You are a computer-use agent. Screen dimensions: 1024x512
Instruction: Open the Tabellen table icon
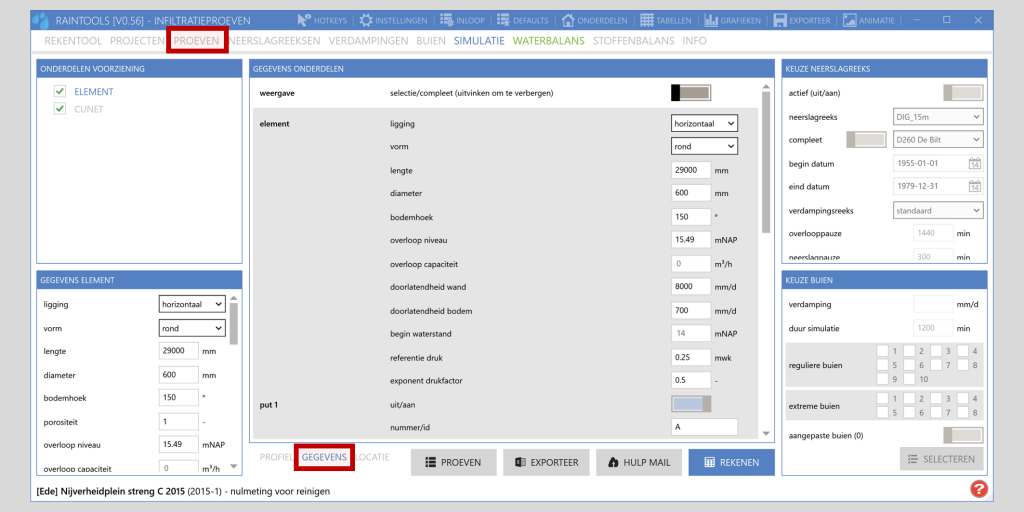click(648, 20)
